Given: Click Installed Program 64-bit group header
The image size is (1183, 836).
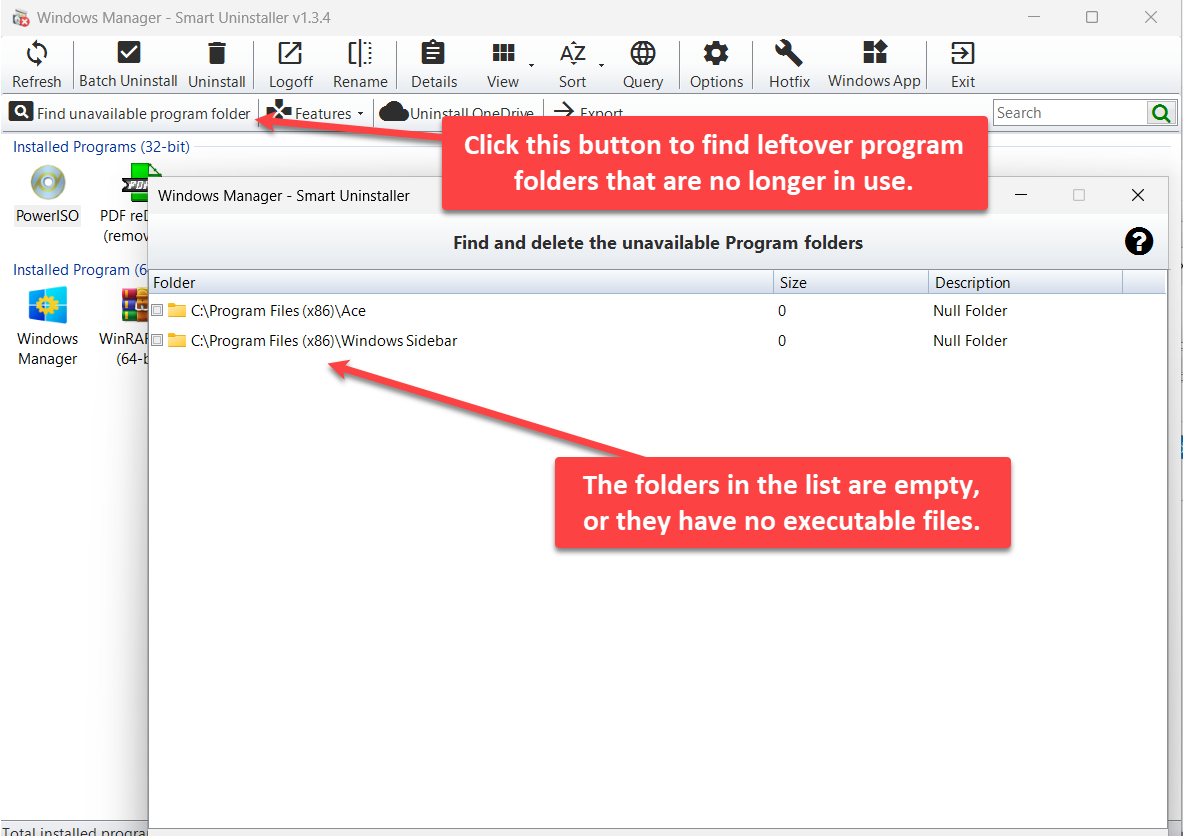Looking at the screenshot, I should [79, 270].
